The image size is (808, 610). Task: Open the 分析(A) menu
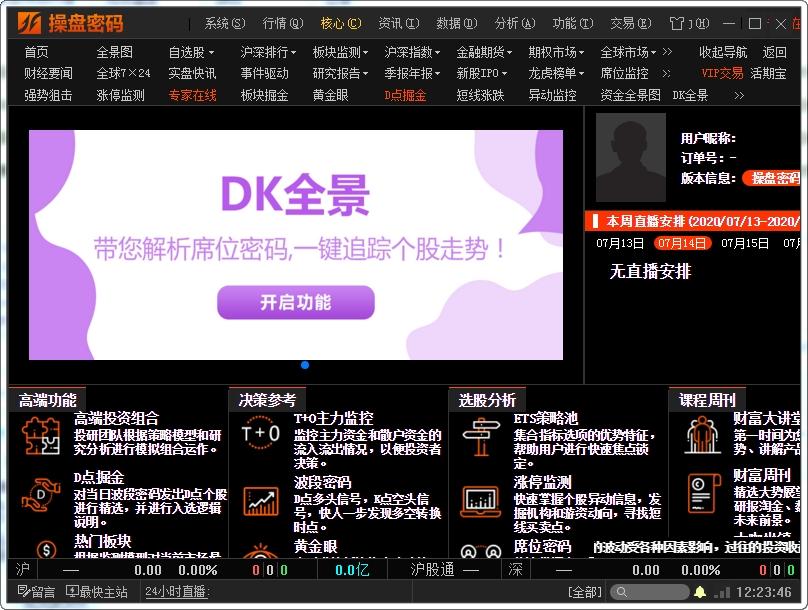[x=515, y=23]
